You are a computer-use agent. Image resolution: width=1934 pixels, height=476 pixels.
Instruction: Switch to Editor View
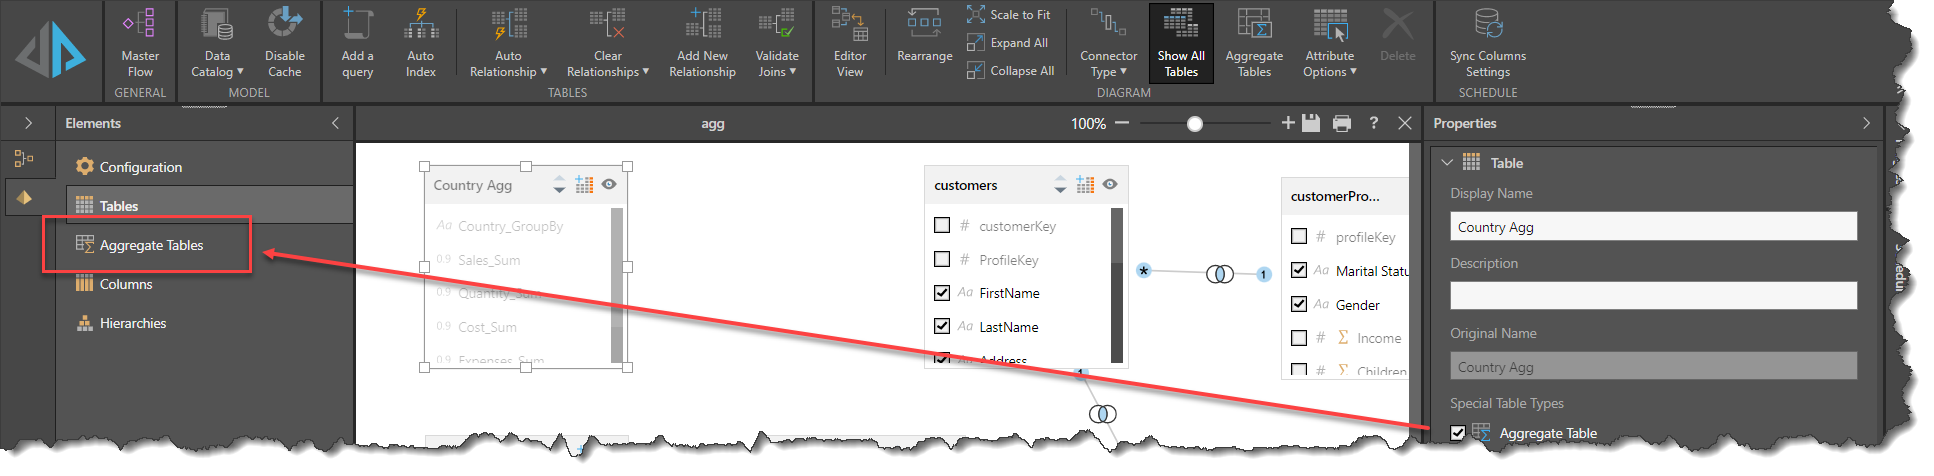point(849,43)
